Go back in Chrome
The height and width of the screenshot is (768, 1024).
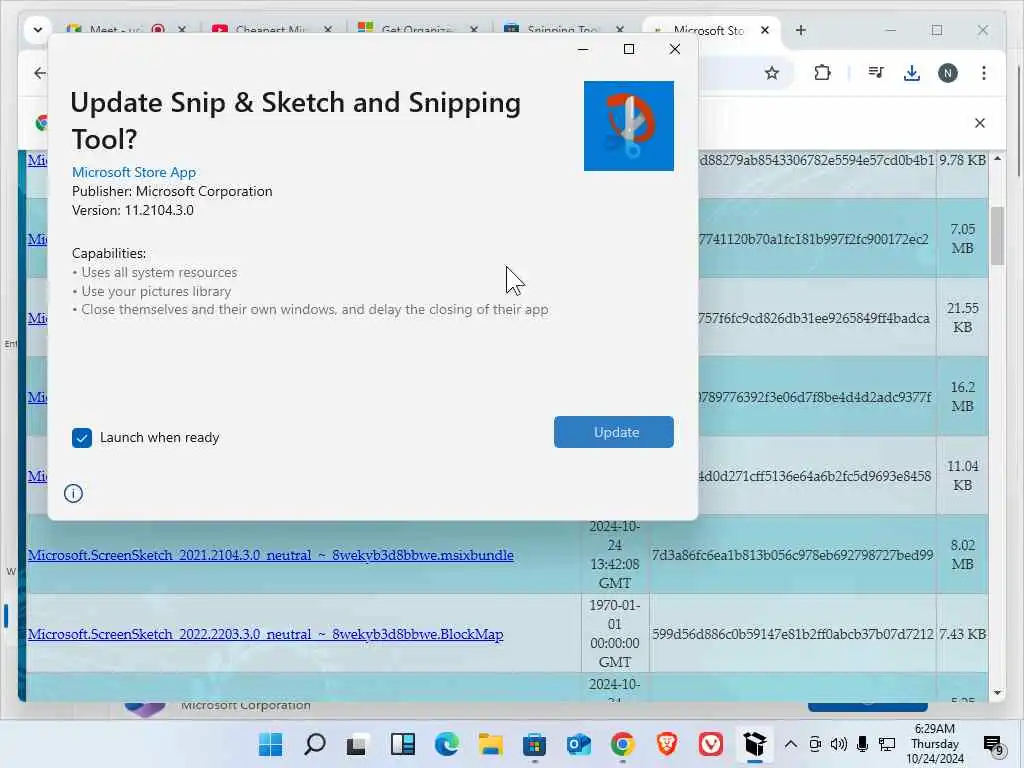tap(40, 72)
